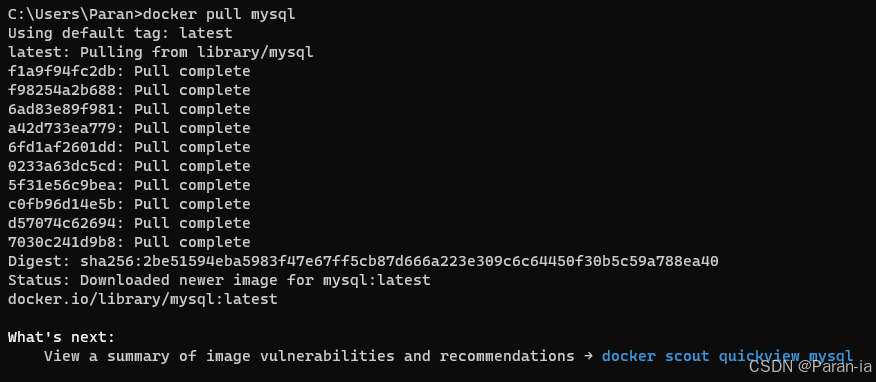Screen dimensions: 876x382
Task: Click layer ID f1a9f94fc2db
Action: coord(61,71)
